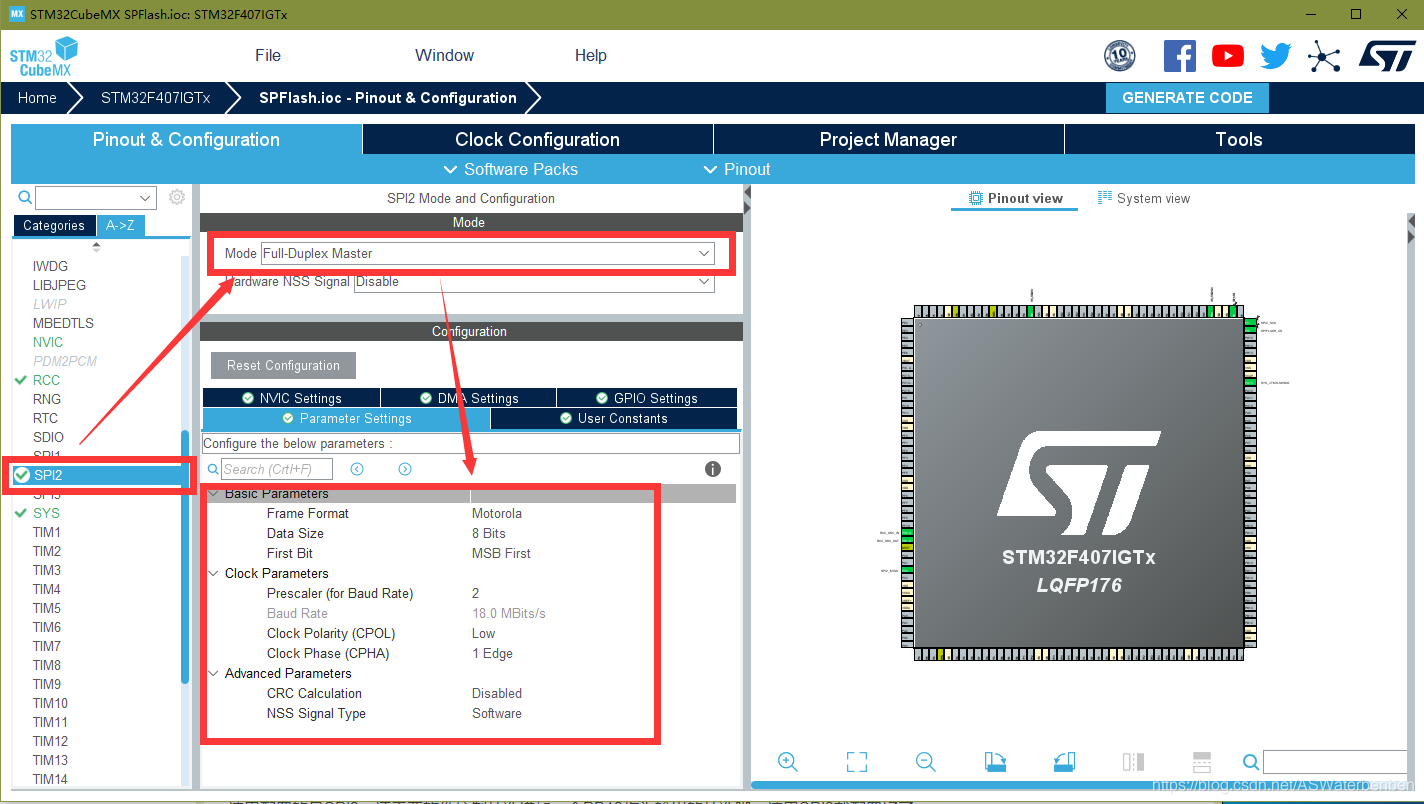Click the GENERATE CODE button
1424x804 pixels.
click(x=1187, y=98)
